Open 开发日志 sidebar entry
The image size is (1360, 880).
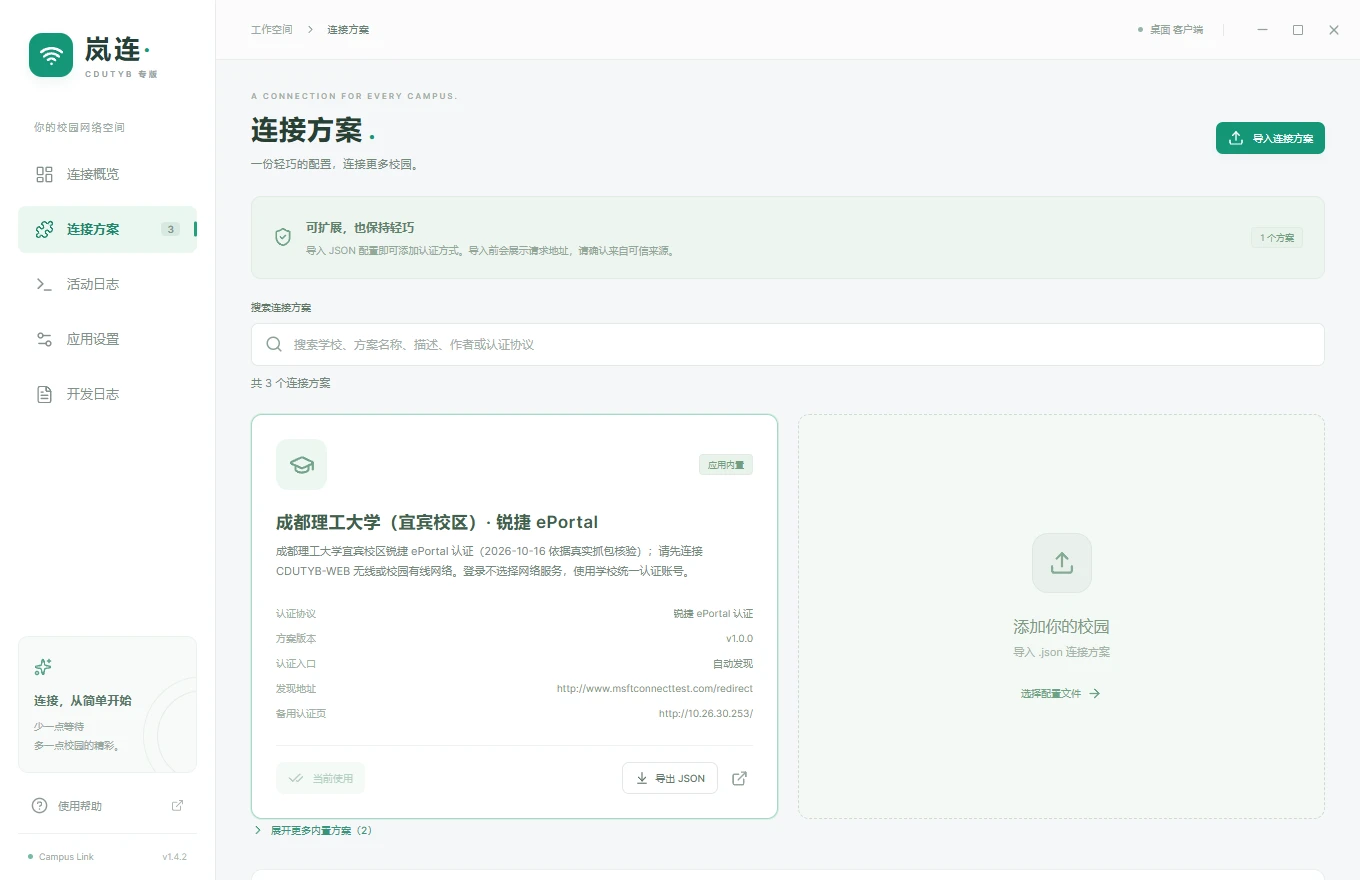pos(107,394)
